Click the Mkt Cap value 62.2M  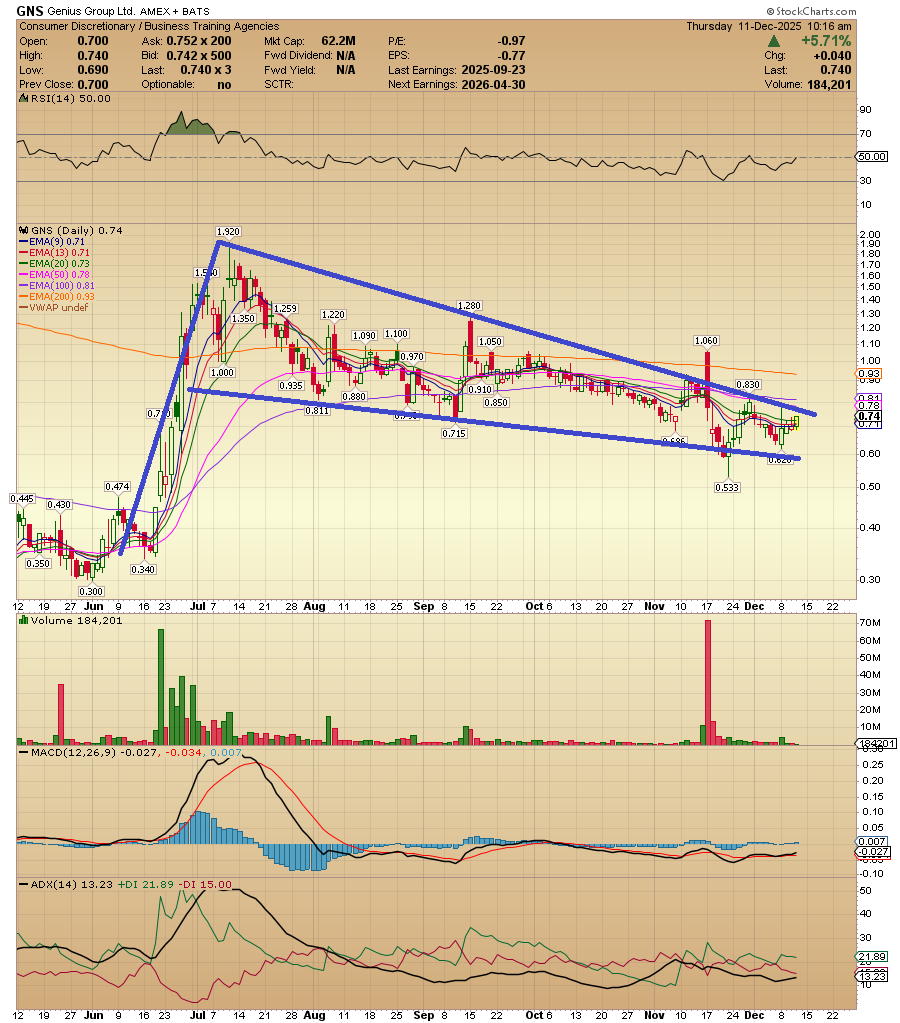tap(338, 40)
